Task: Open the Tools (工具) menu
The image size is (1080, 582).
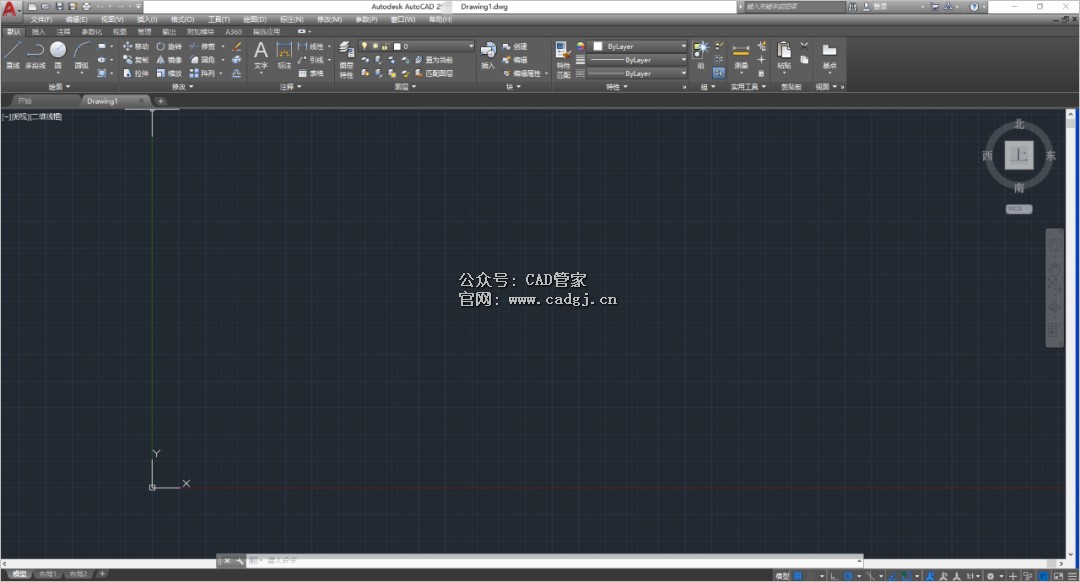Action: click(219, 19)
